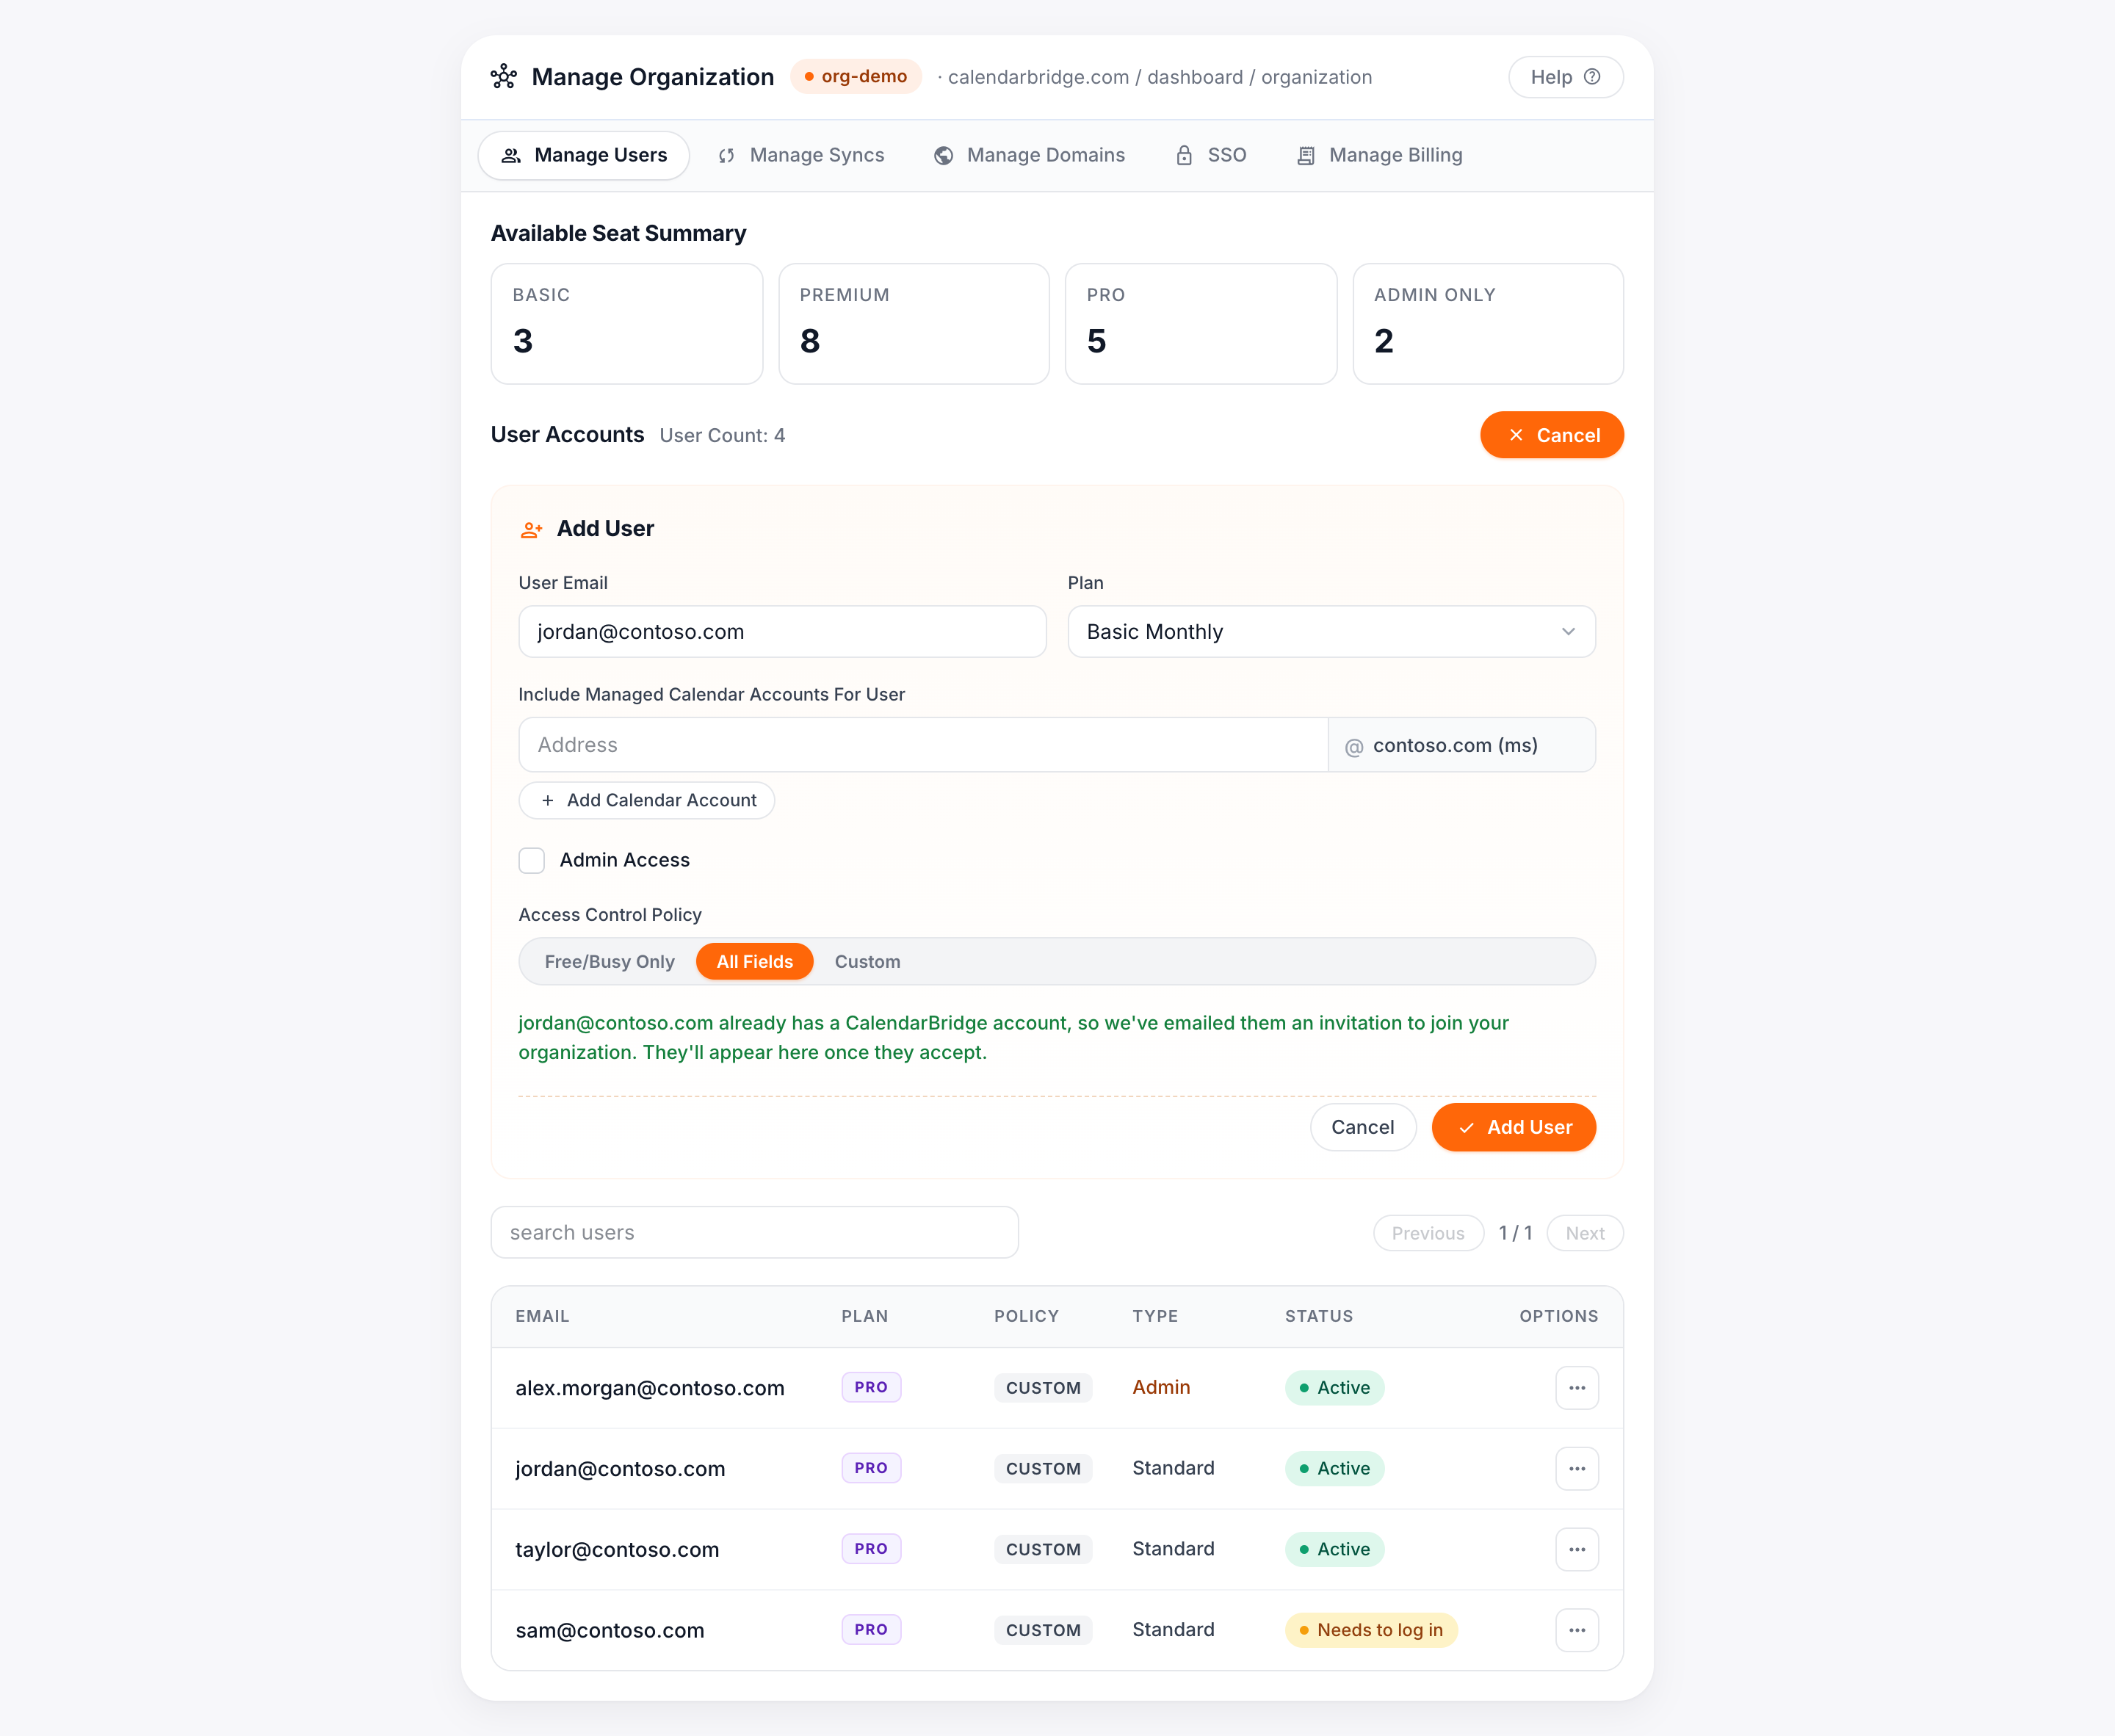Click the Help button

coord(1565,77)
